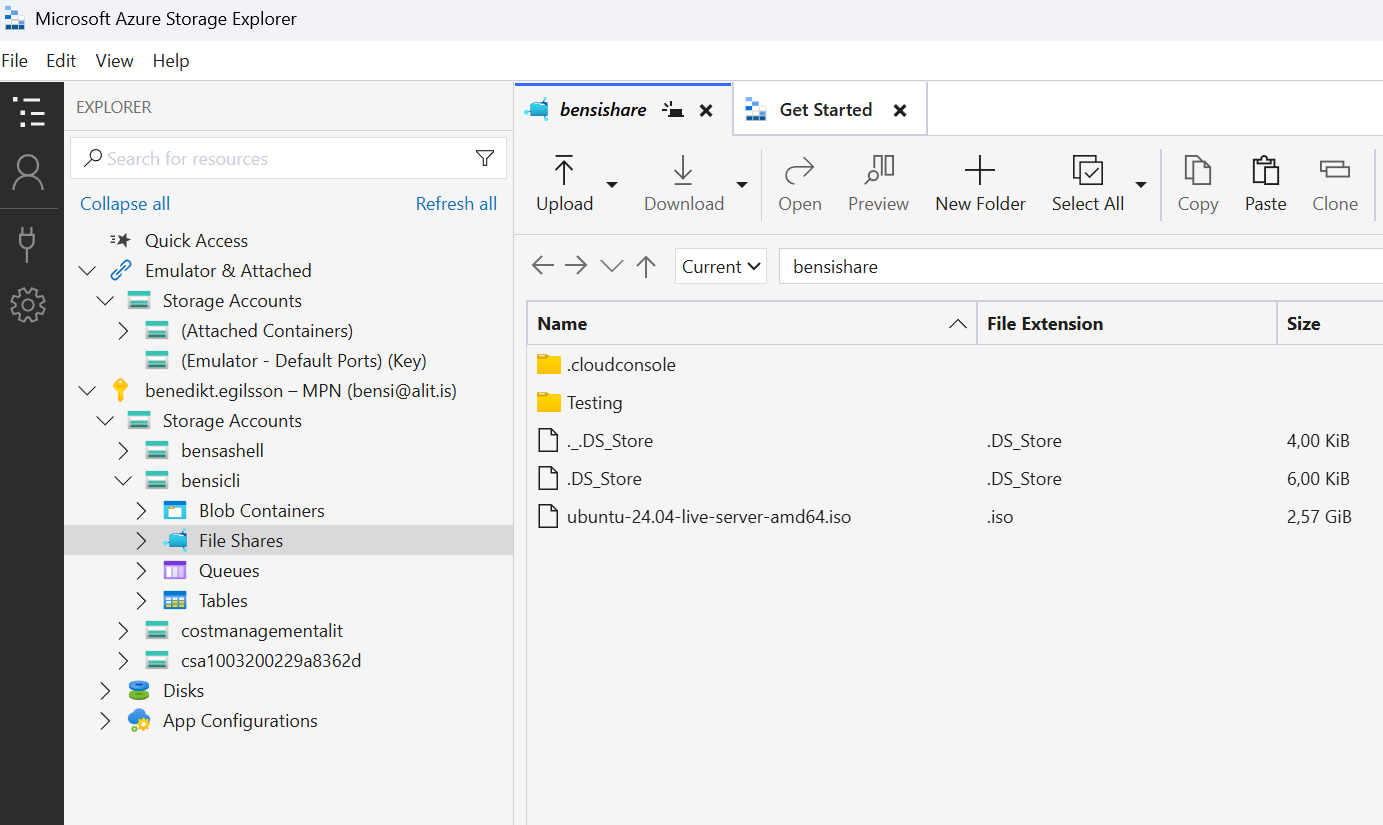This screenshot has width=1383, height=825.
Task: Go up one directory level arrow
Action: pos(646,266)
